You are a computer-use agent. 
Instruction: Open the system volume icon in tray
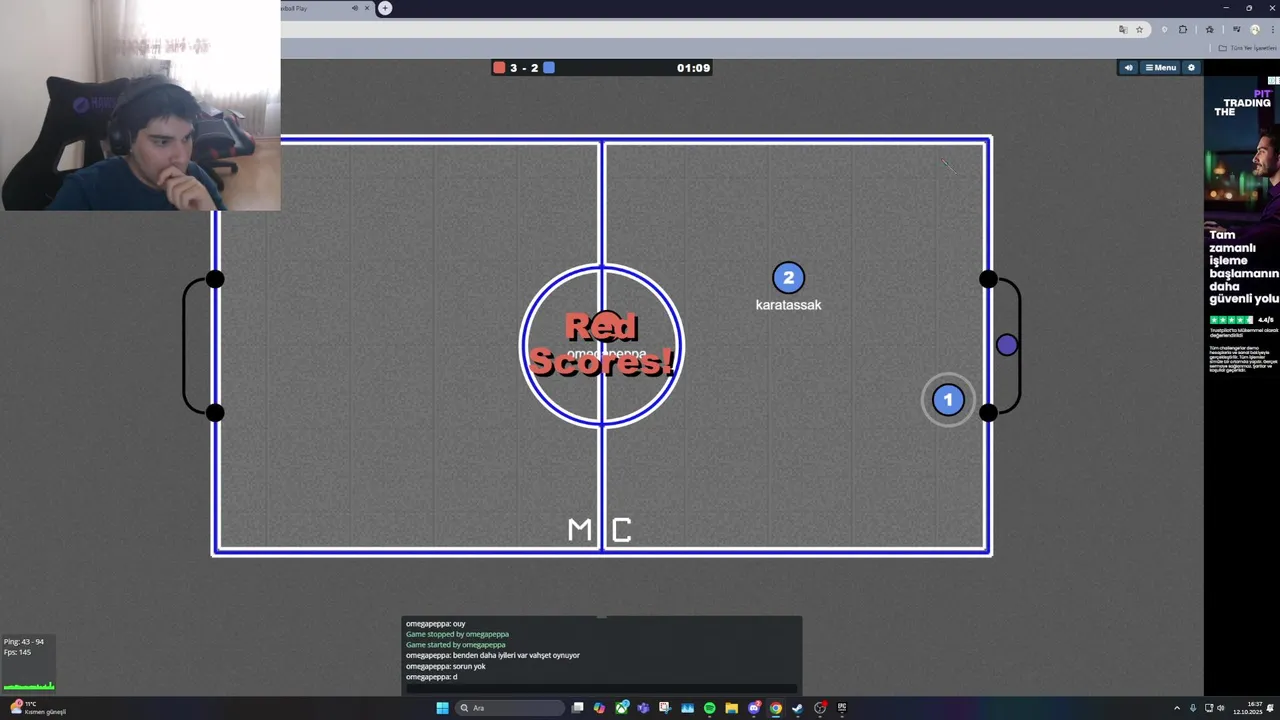1221,708
